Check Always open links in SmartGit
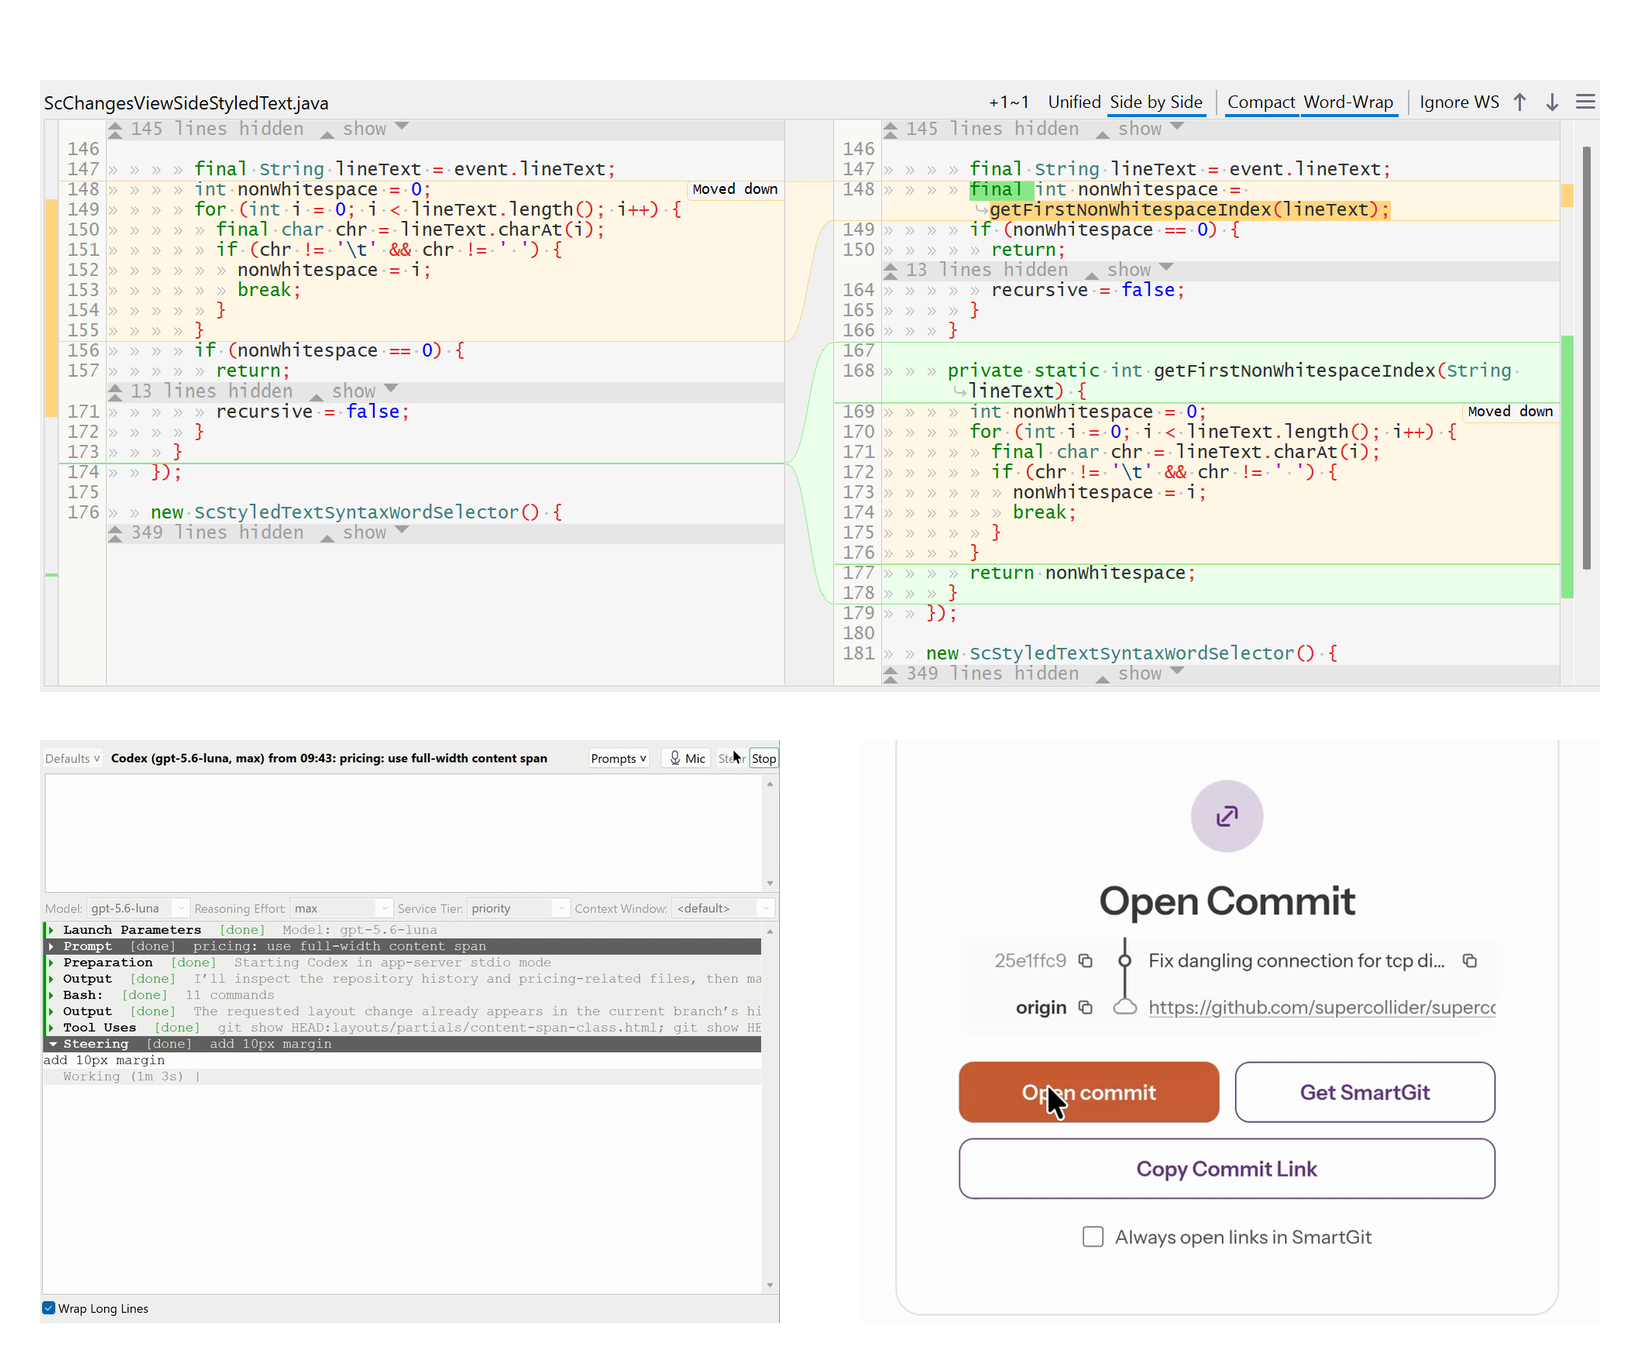 point(1093,1237)
